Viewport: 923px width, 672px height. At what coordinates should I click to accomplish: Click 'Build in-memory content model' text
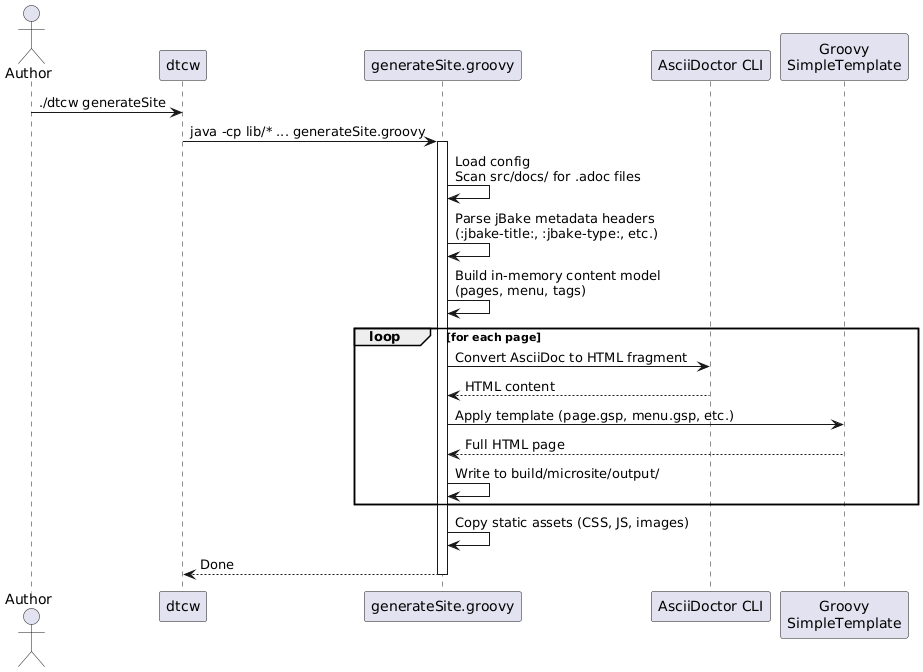coord(557,276)
